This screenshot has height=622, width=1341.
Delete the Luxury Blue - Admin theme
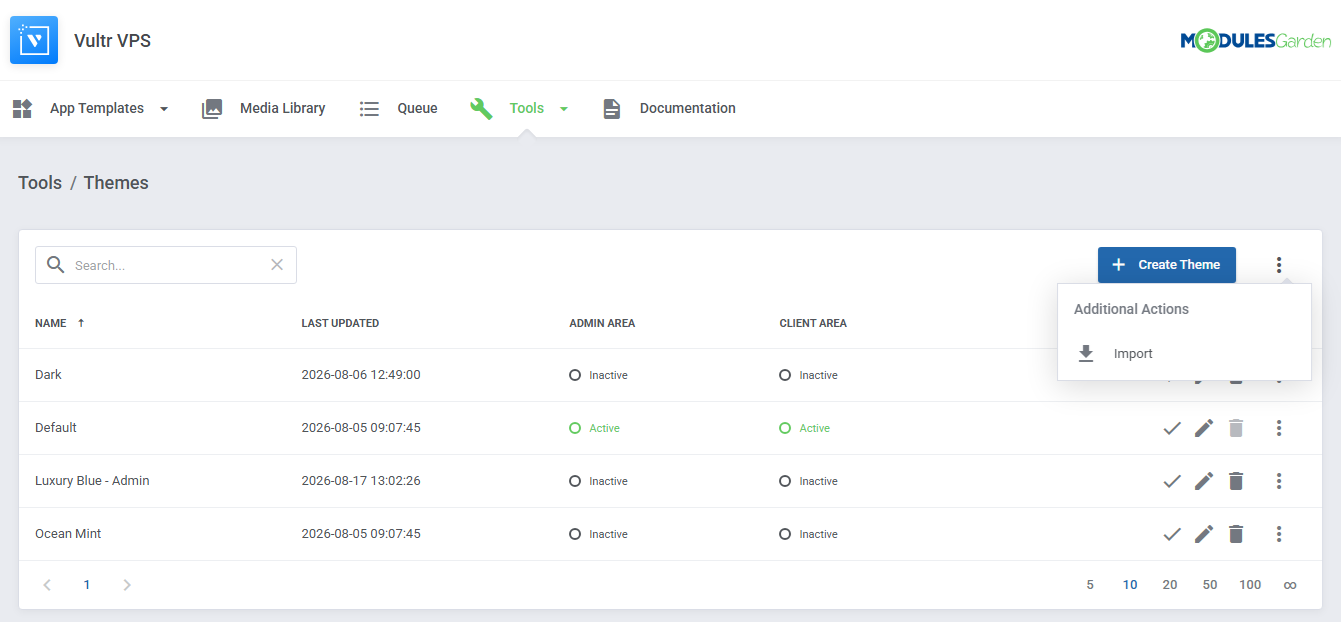click(x=1236, y=481)
